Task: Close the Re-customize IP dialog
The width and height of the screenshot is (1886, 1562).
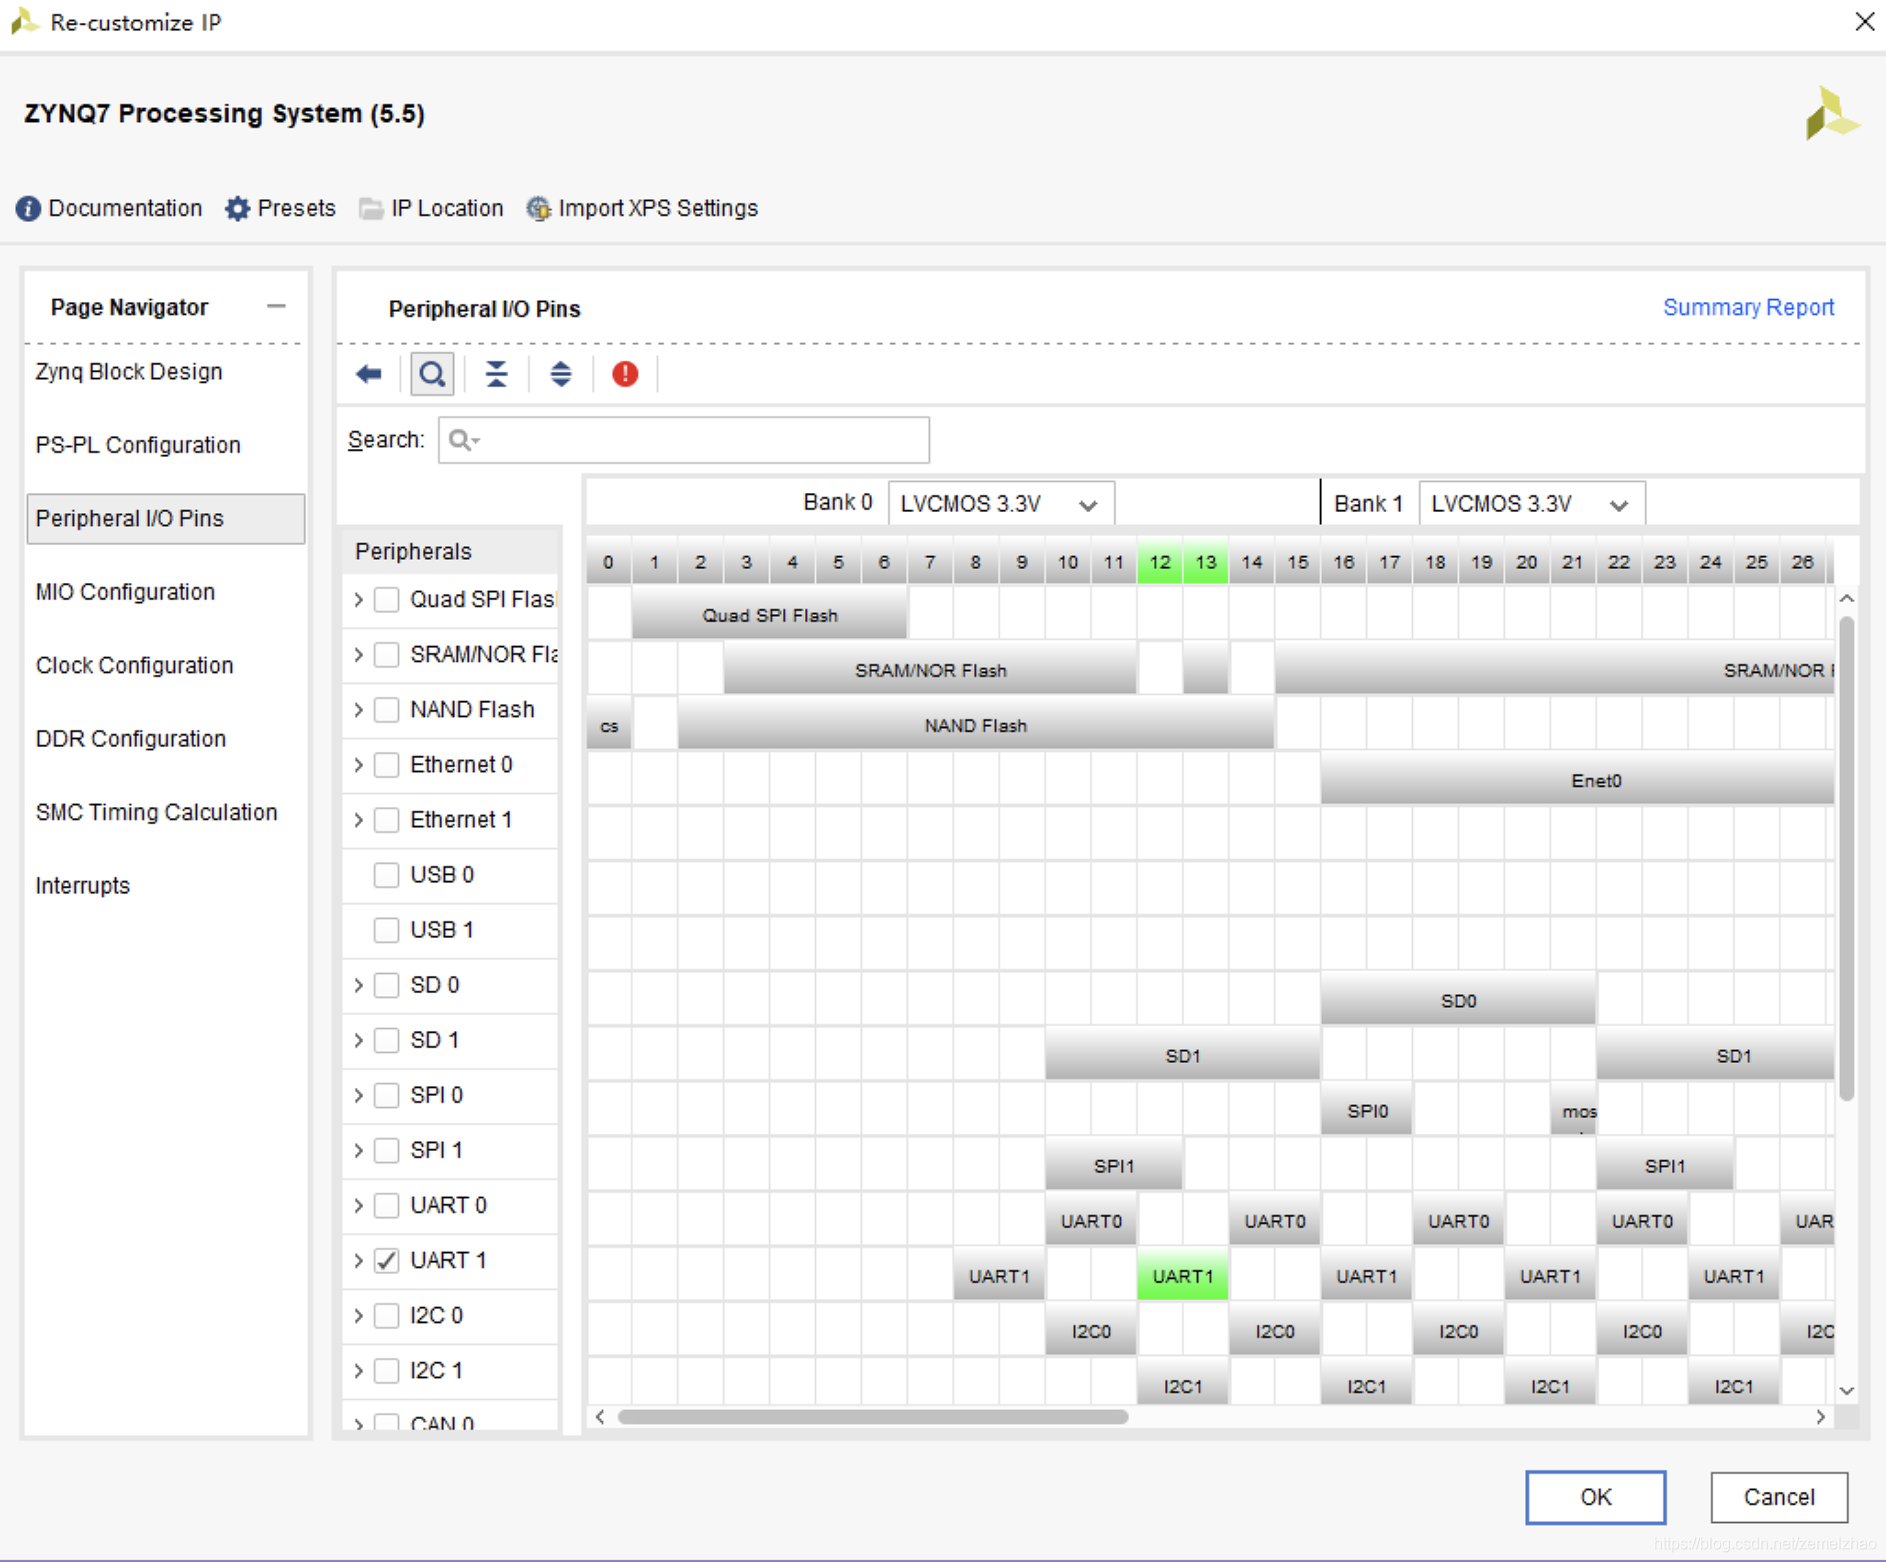Action: pyautogui.click(x=1865, y=21)
